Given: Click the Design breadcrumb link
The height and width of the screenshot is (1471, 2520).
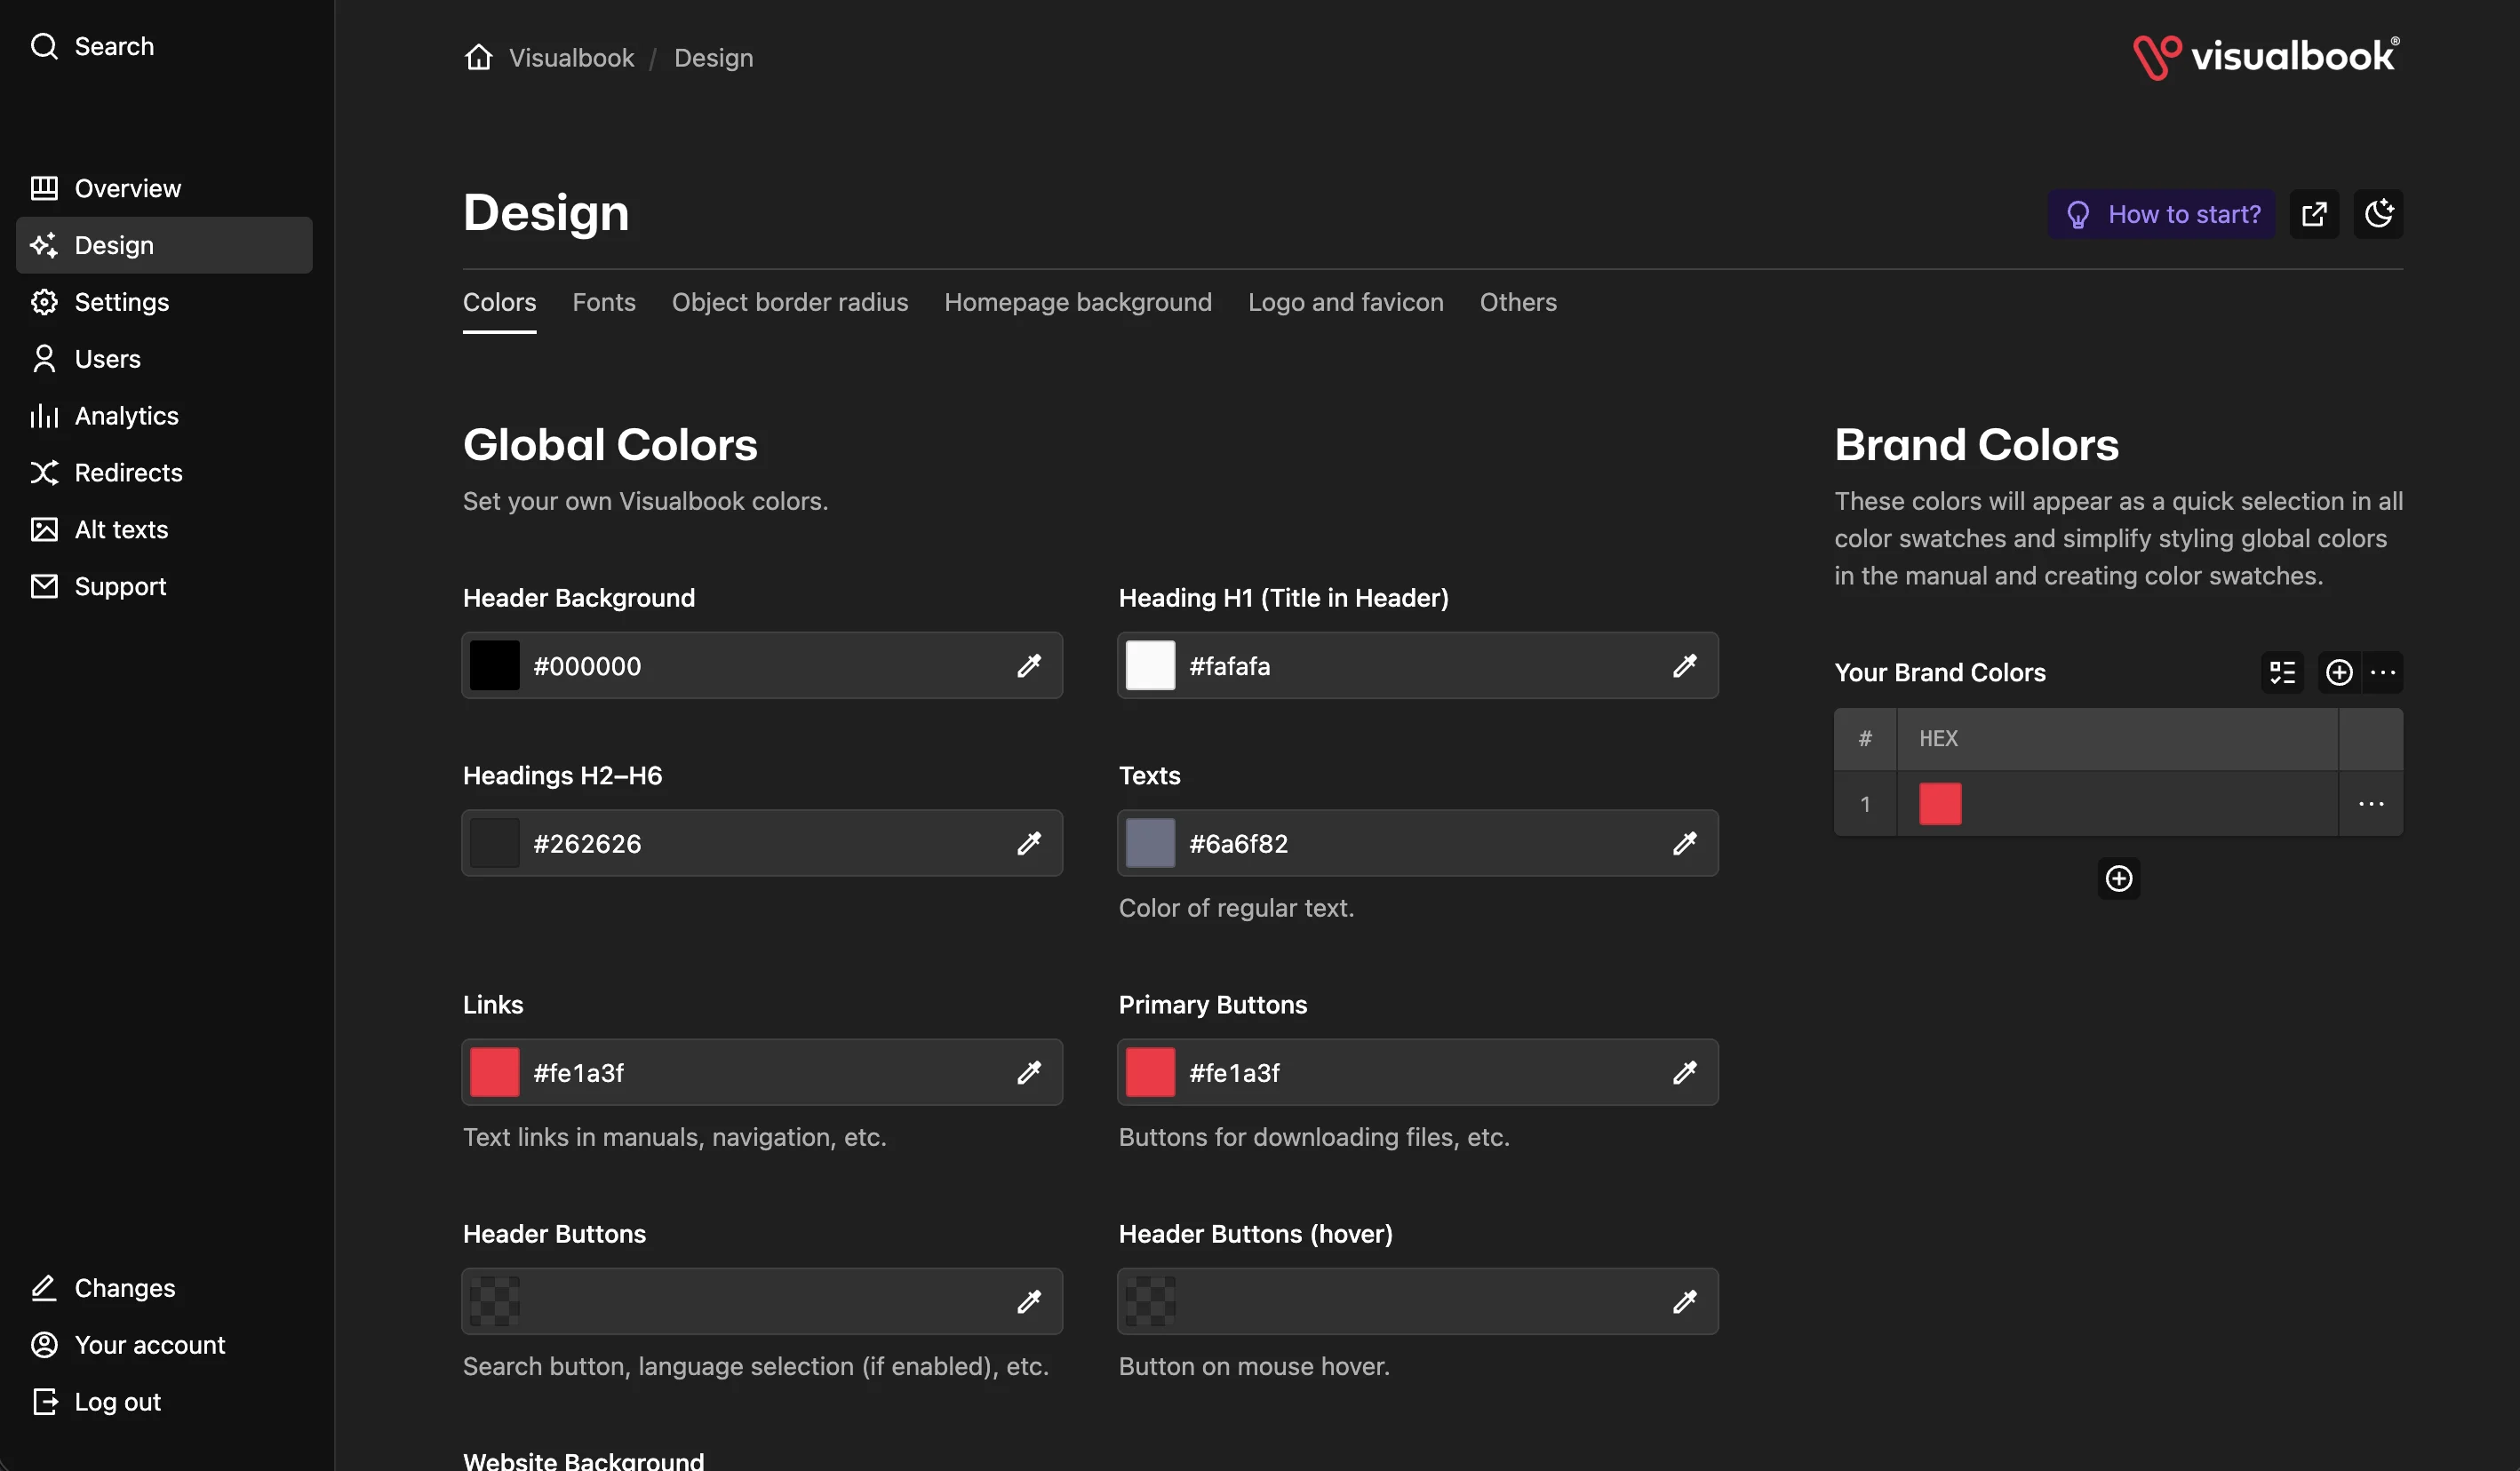Looking at the screenshot, I should point(713,58).
